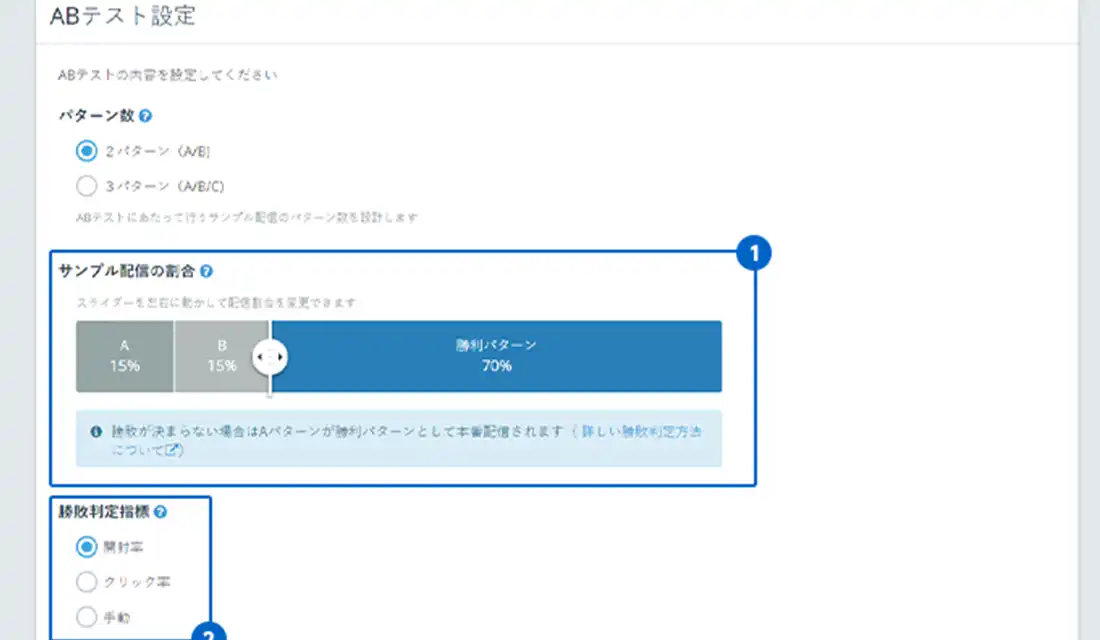Image resolution: width=1100 pixels, height=640 pixels.
Task: Click the distribution ratio slider handle
Action: [x=270, y=356]
